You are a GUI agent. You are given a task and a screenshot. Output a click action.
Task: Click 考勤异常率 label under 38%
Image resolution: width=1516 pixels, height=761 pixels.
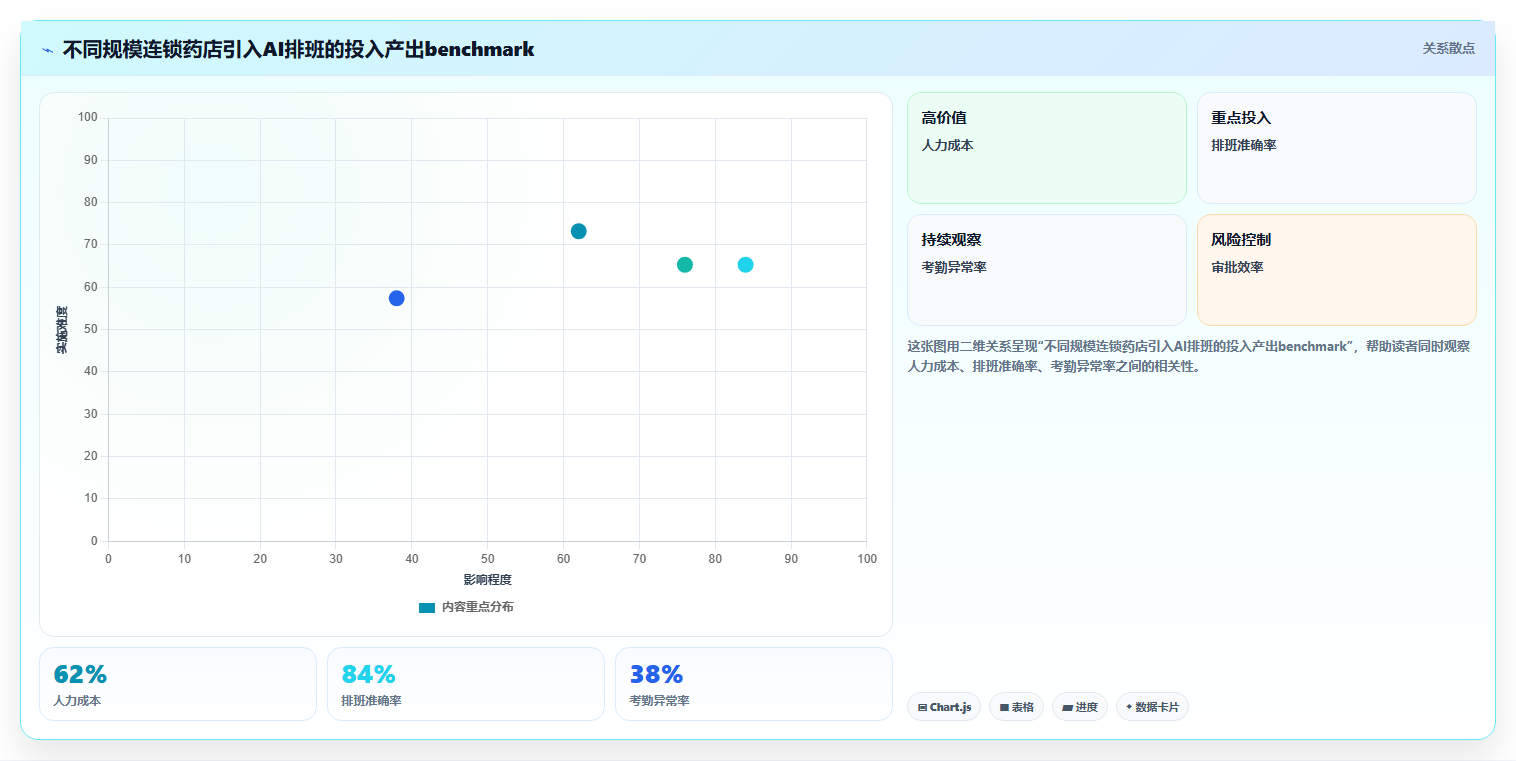tap(659, 701)
